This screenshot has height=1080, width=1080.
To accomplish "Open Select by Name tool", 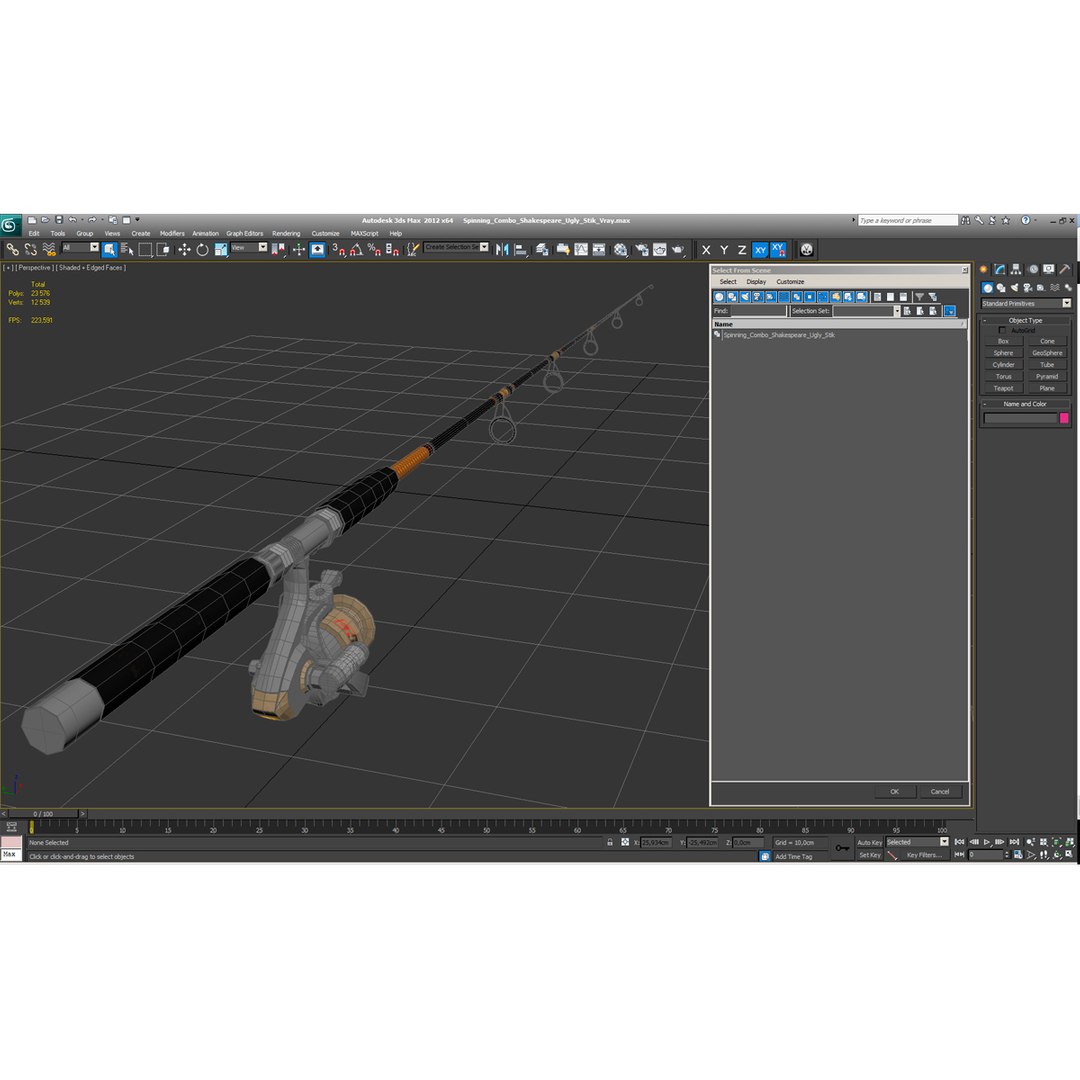I will [x=127, y=249].
